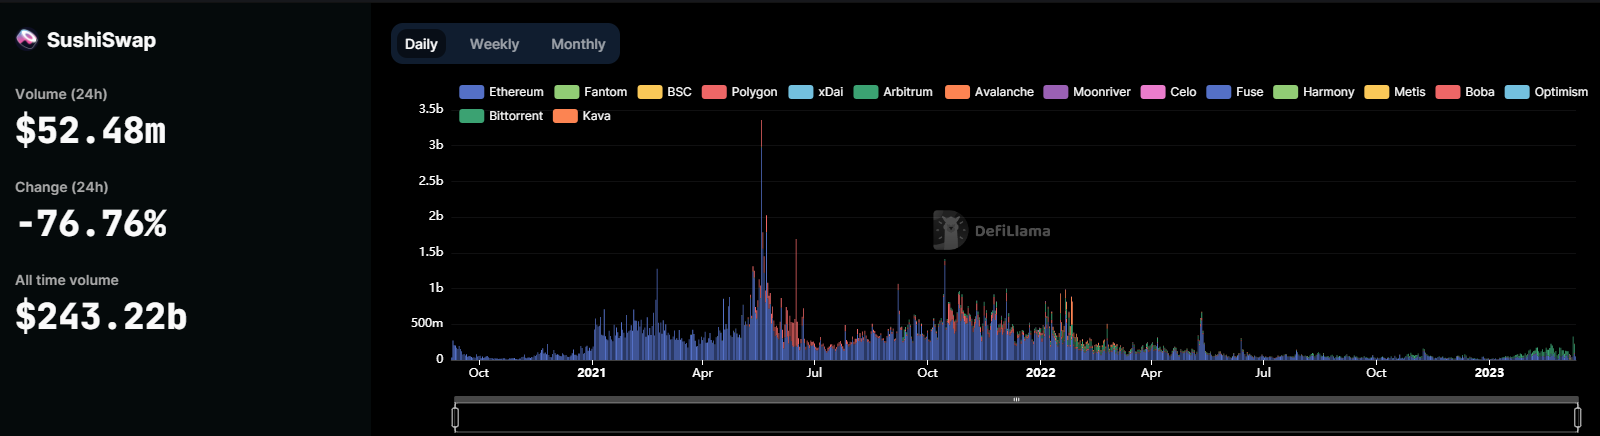Image resolution: width=1600 pixels, height=436 pixels.
Task: Click the Bittorrent legend marker
Action: 472,116
